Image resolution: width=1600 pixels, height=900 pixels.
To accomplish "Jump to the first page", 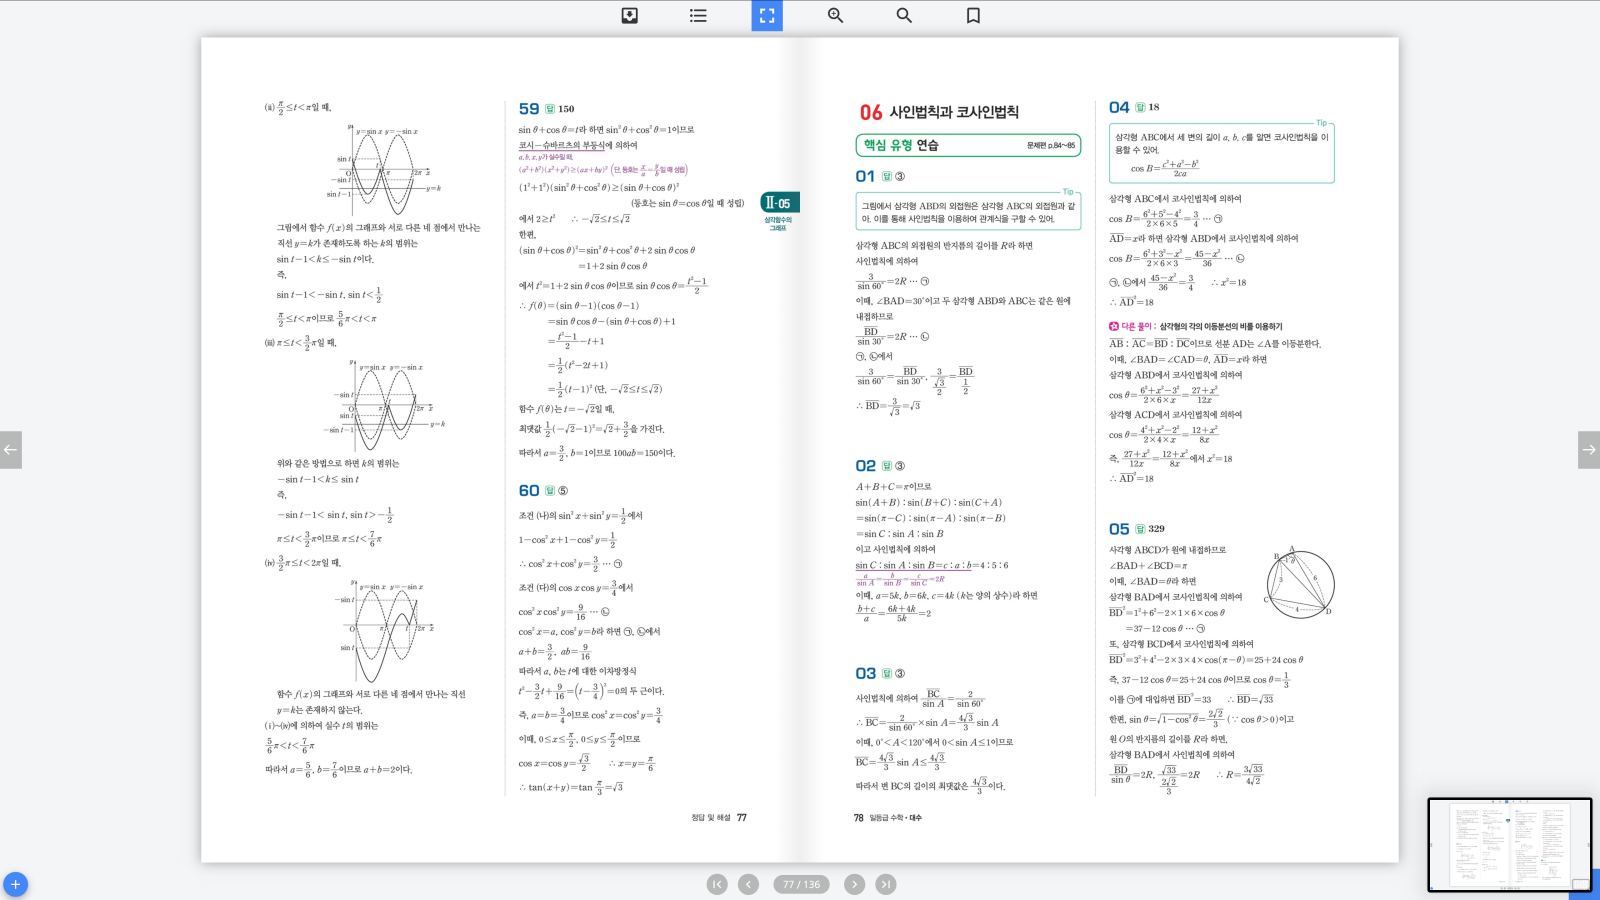I will tap(717, 884).
